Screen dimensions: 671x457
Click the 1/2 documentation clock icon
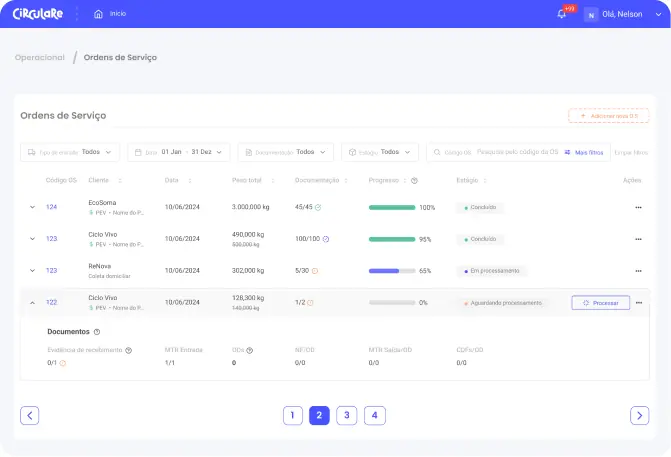310,303
